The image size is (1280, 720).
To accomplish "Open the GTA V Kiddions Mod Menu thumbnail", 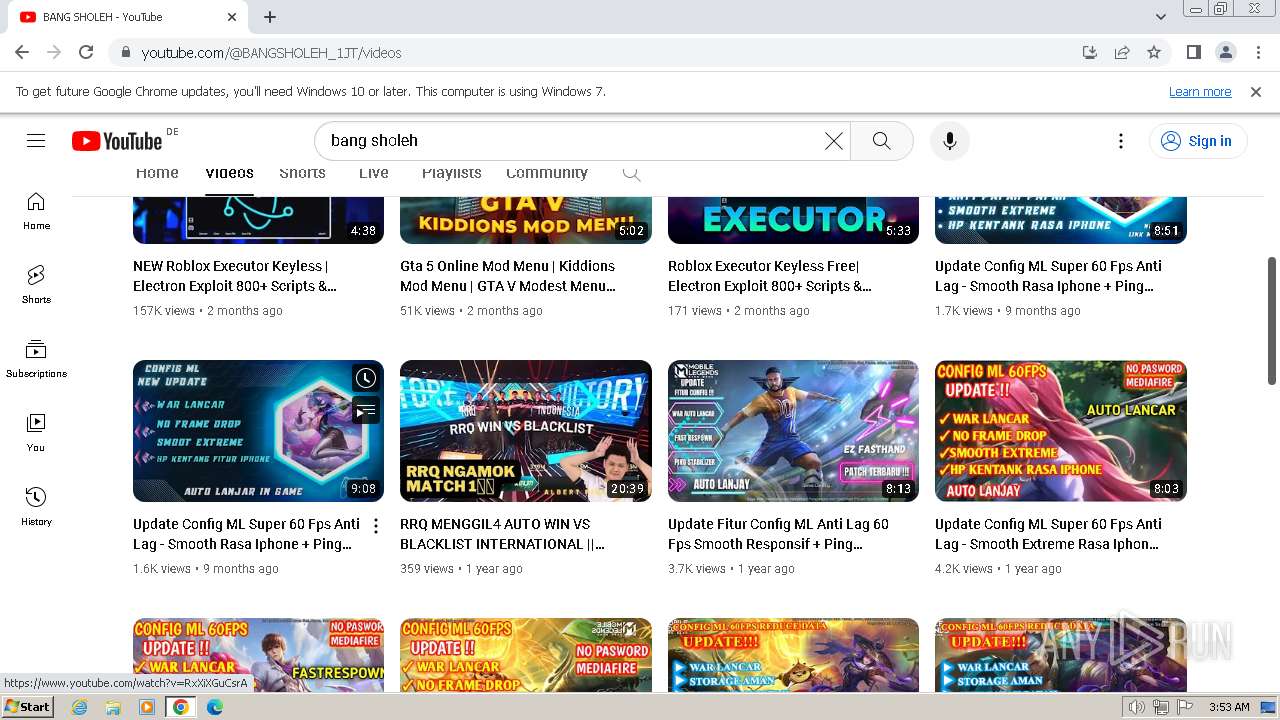I will tap(526, 220).
